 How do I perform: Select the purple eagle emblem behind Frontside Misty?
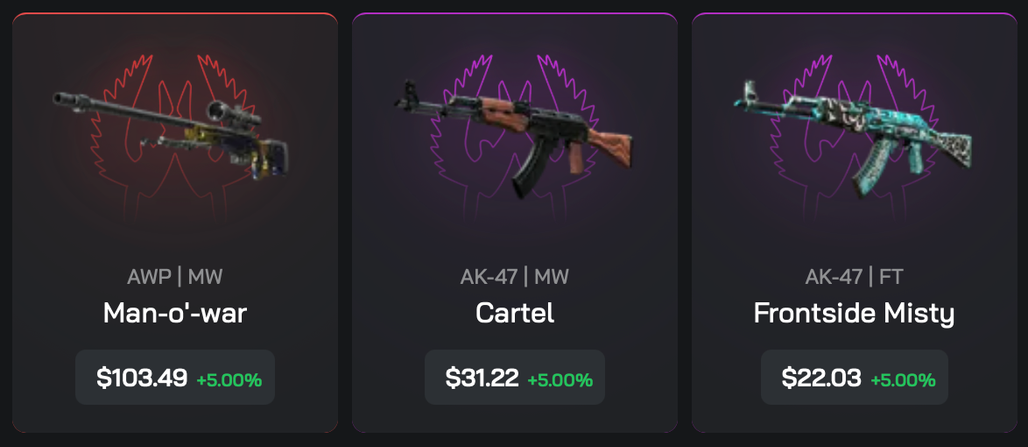(x=854, y=136)
